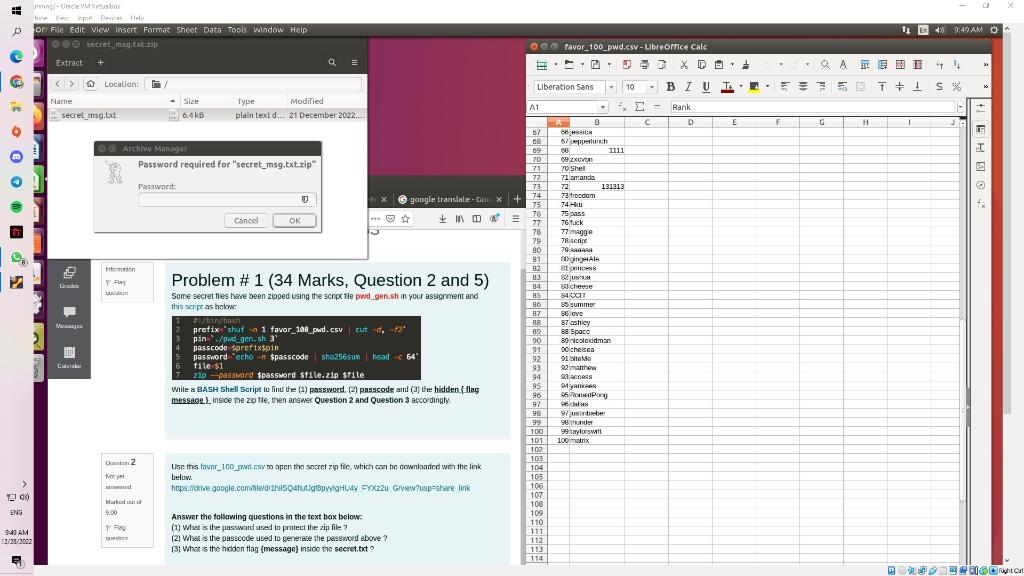
Task: Open the Open-file dropdown arrow in Calc
Action: (583, 65)
